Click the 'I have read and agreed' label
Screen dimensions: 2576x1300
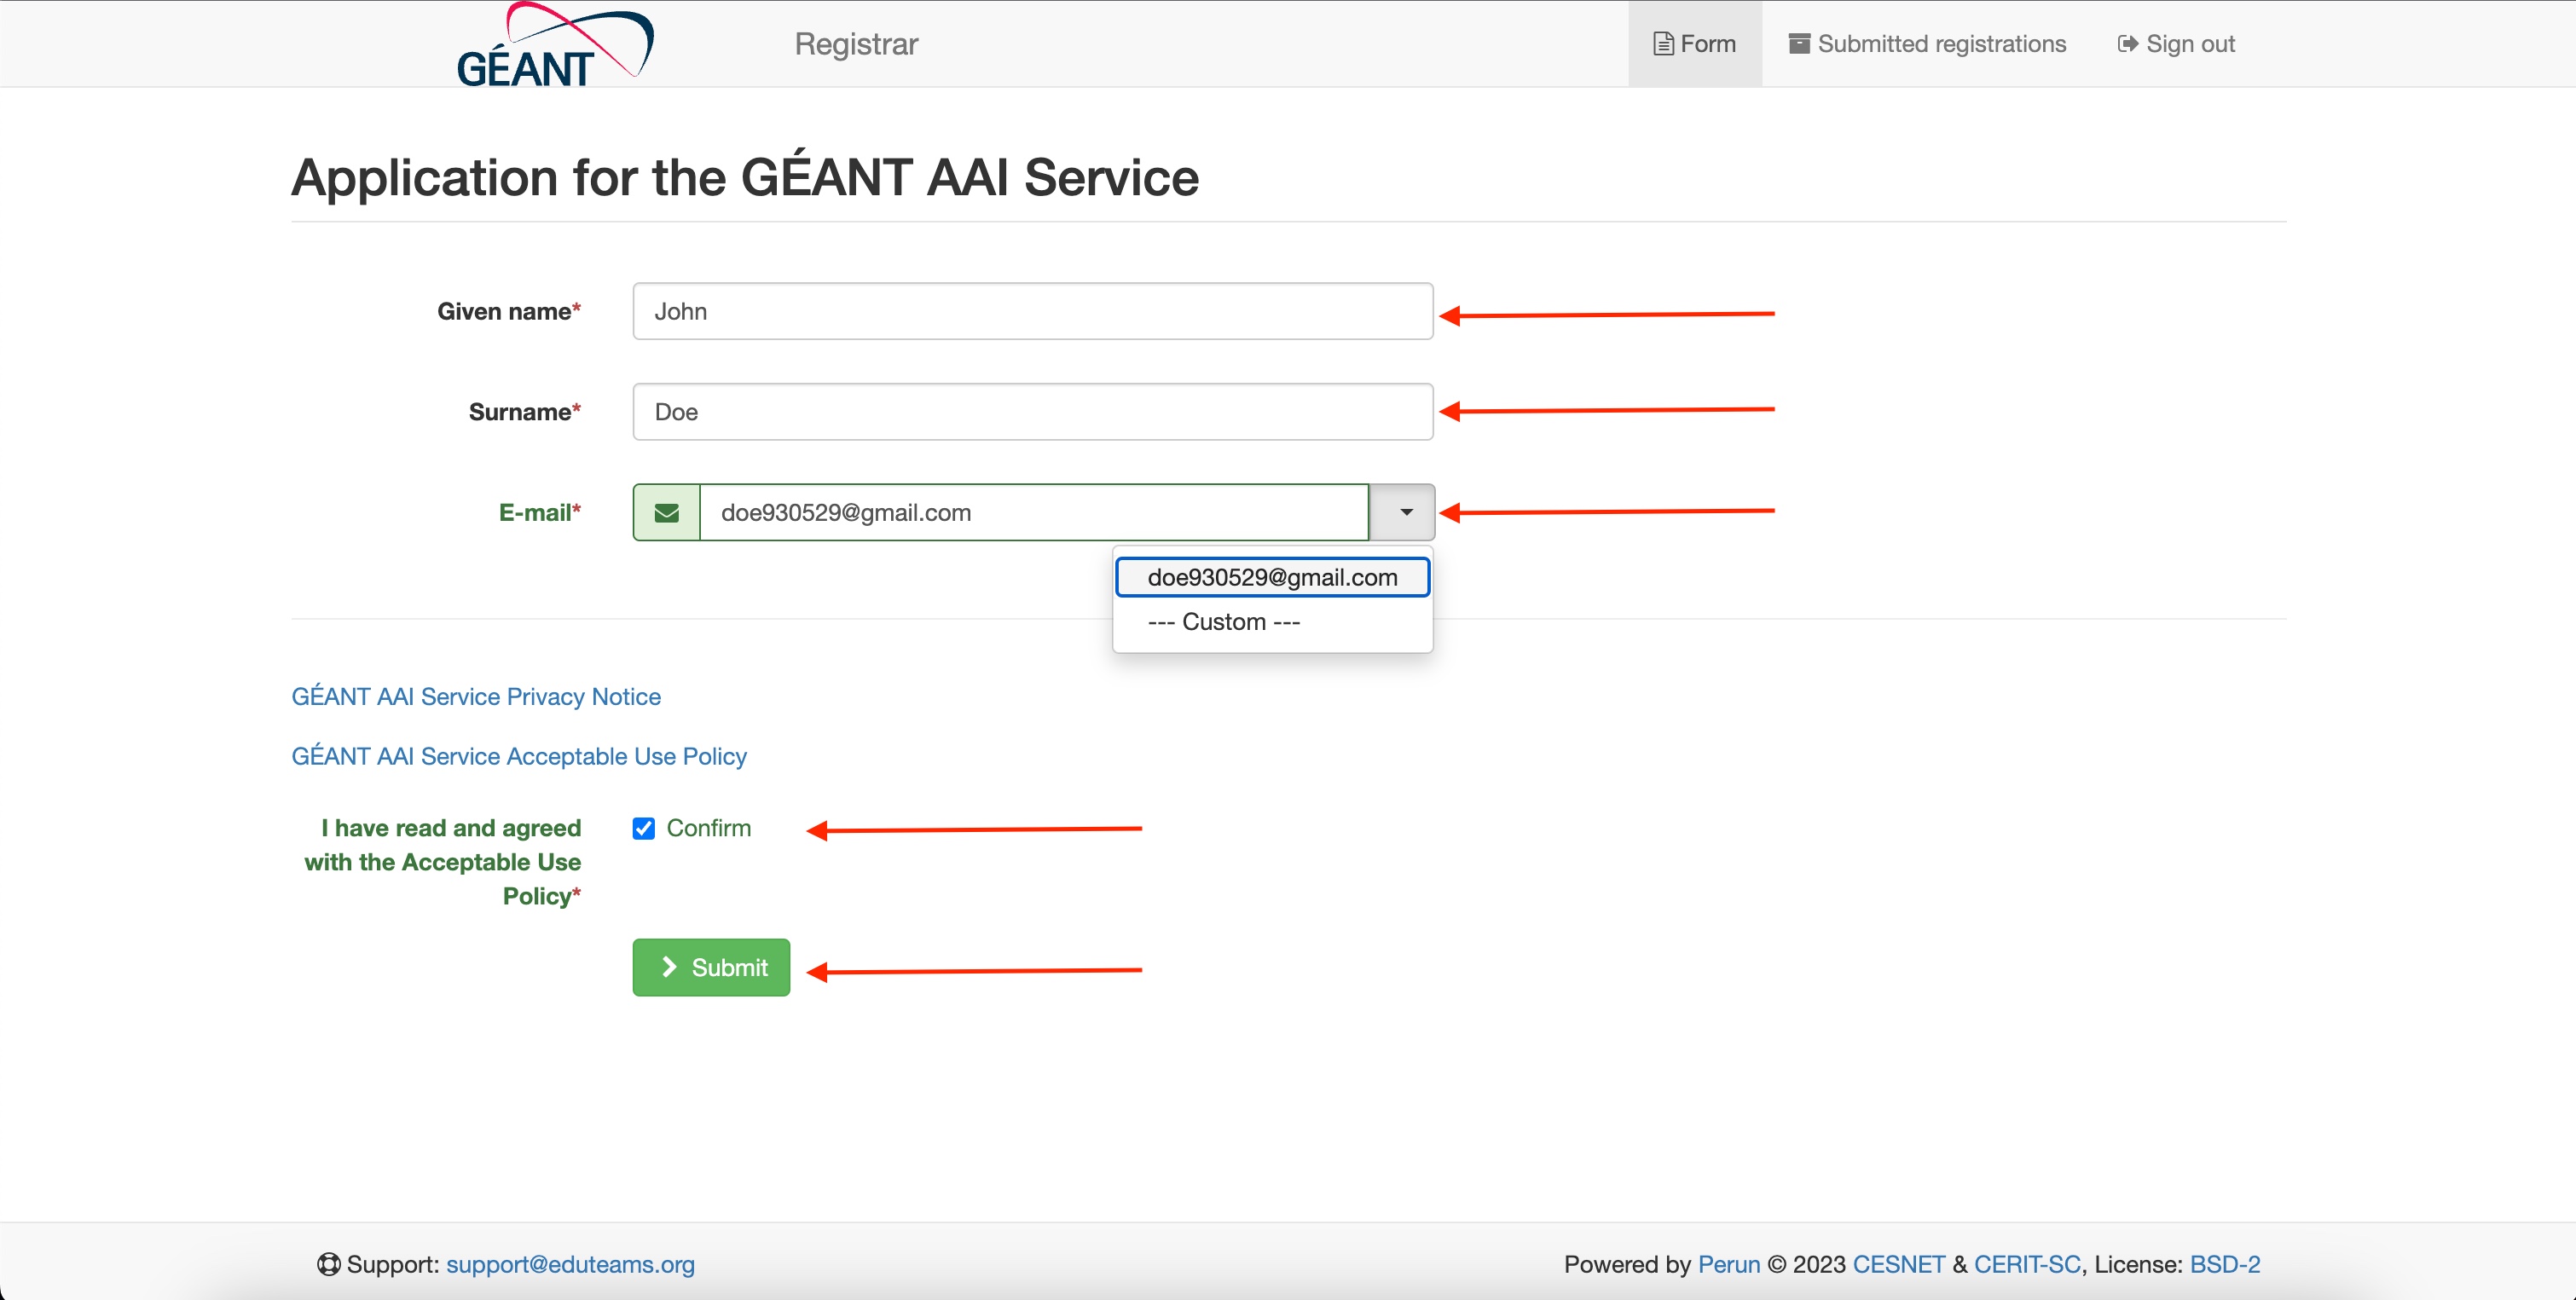click(x=443, y=862)
